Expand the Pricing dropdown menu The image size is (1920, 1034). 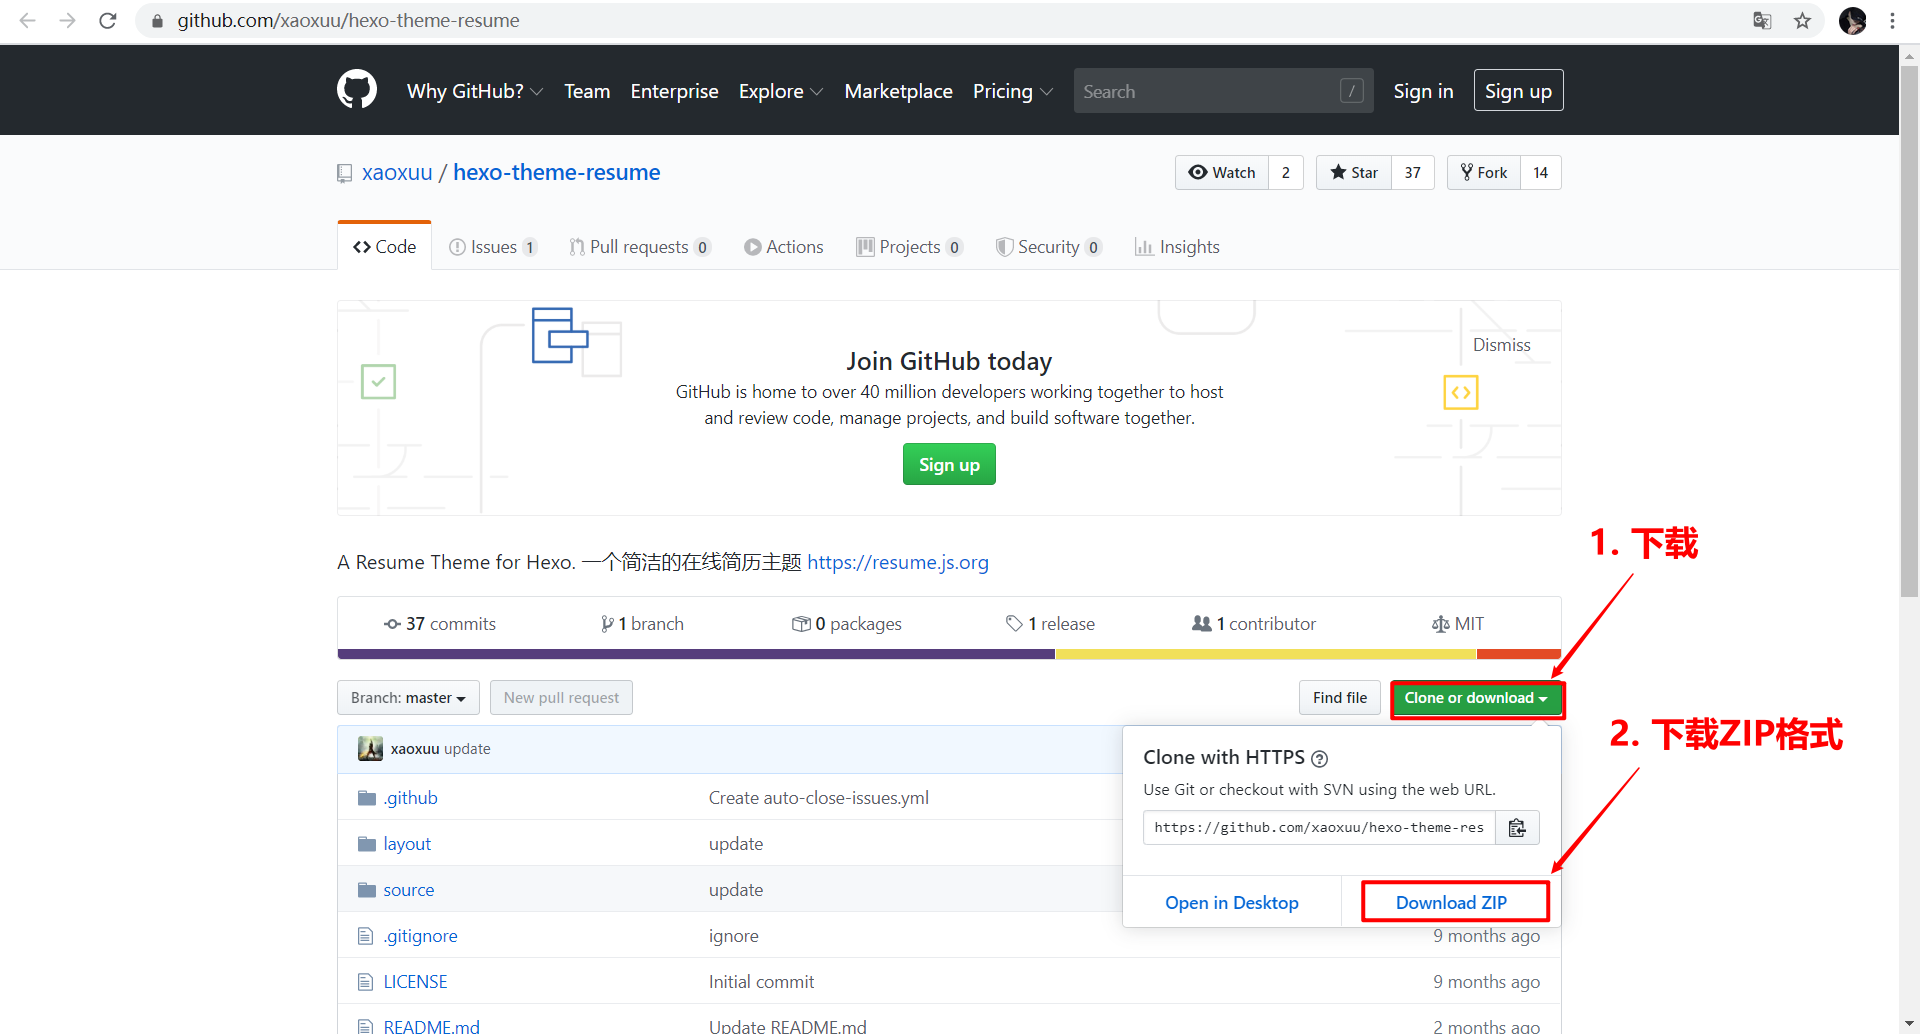[x=1013, y=91]
